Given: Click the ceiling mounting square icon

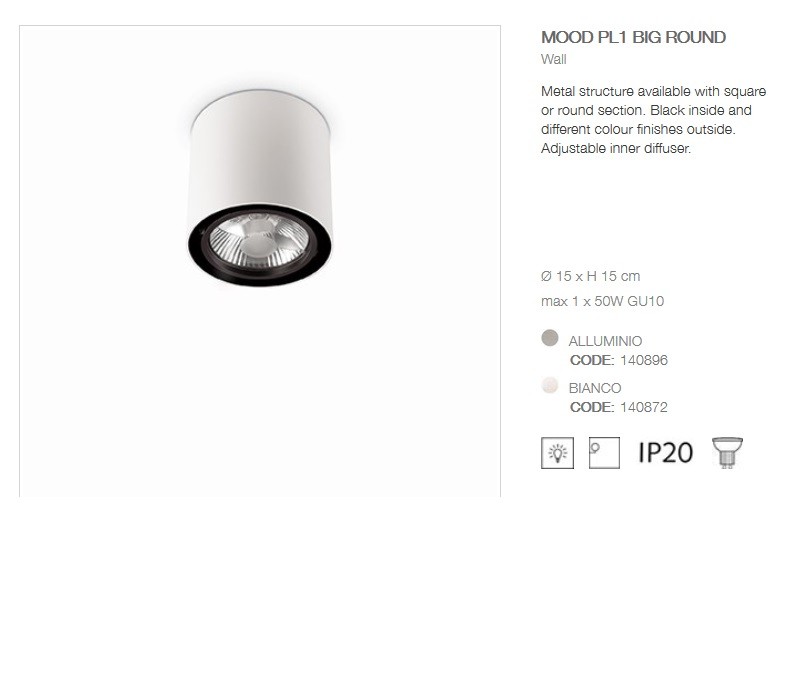Looking at the screenshot, I should click(604, 452).
